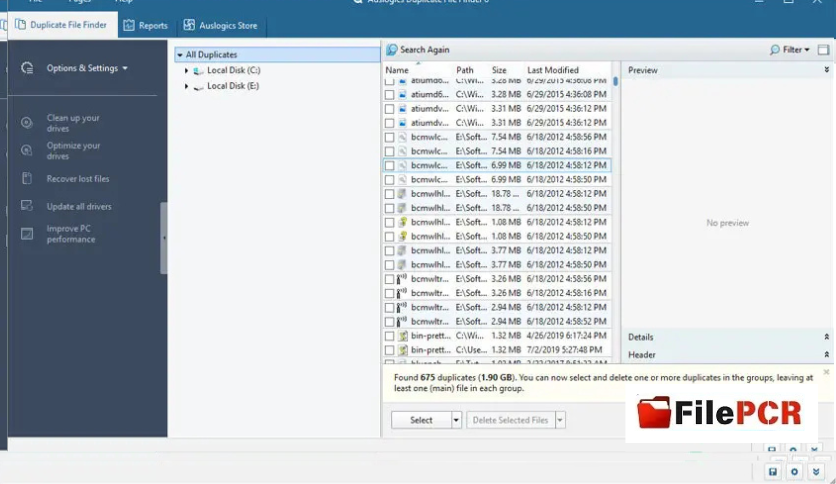Click the Local Disk (E:) drive icon

click(198, 86)
